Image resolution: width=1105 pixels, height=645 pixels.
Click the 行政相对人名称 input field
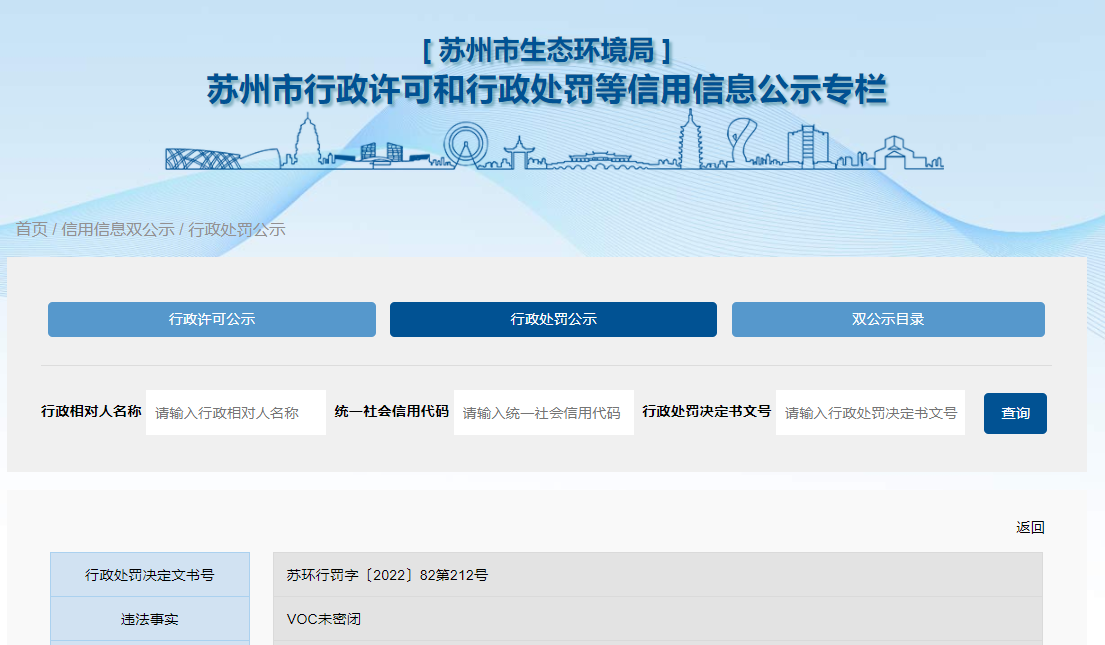pyautogui.click(x=235, y=412)
